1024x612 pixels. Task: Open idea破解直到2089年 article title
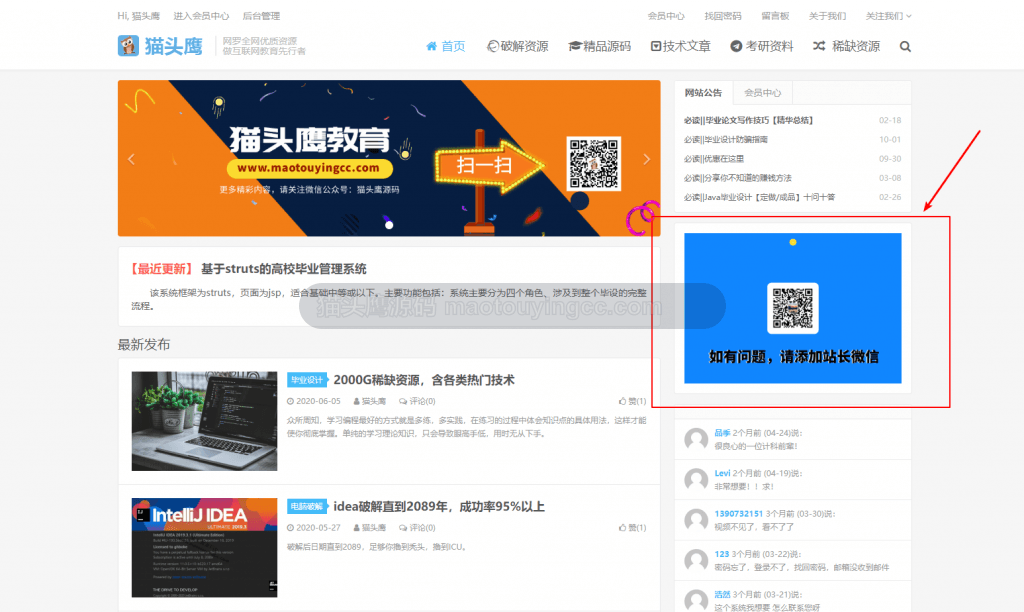tap(439, 507)
